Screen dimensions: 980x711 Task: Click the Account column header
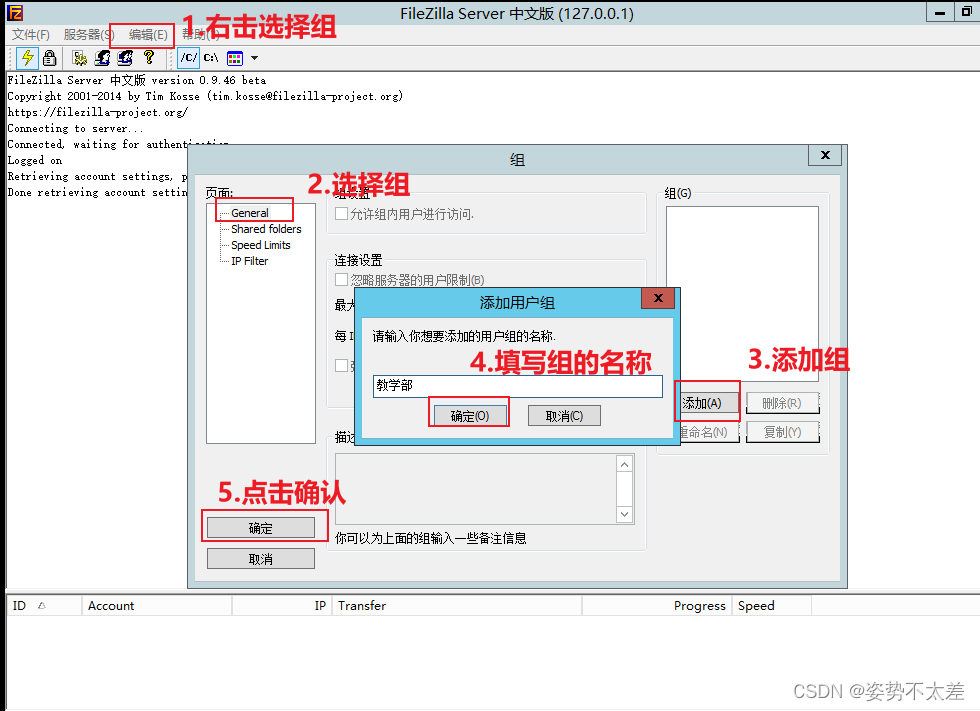click(x=157, y=605)
